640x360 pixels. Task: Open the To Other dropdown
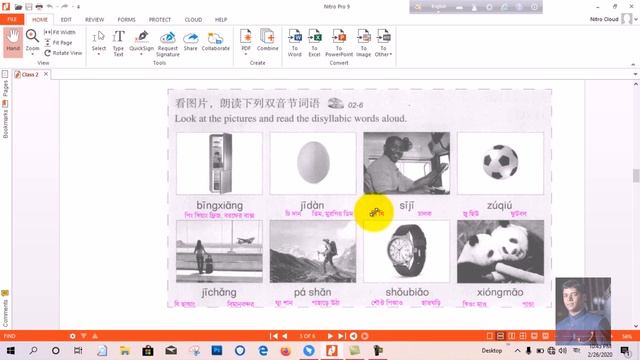(x=390, y=54)
